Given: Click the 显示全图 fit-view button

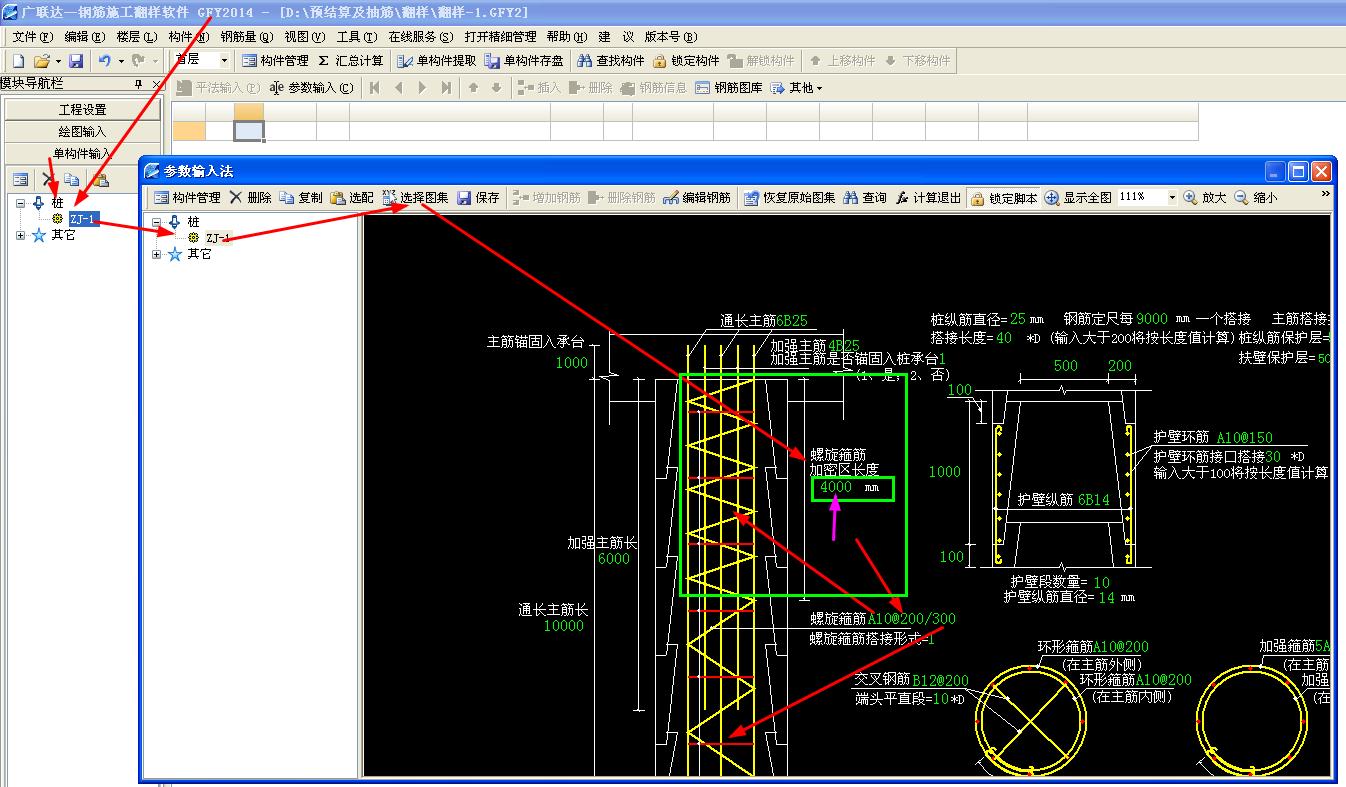Looking at the screenshot, I should tap(1078, 198).
